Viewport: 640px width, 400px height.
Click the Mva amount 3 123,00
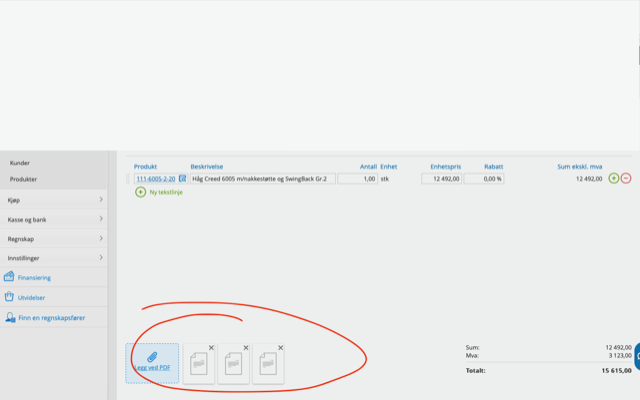620,356
